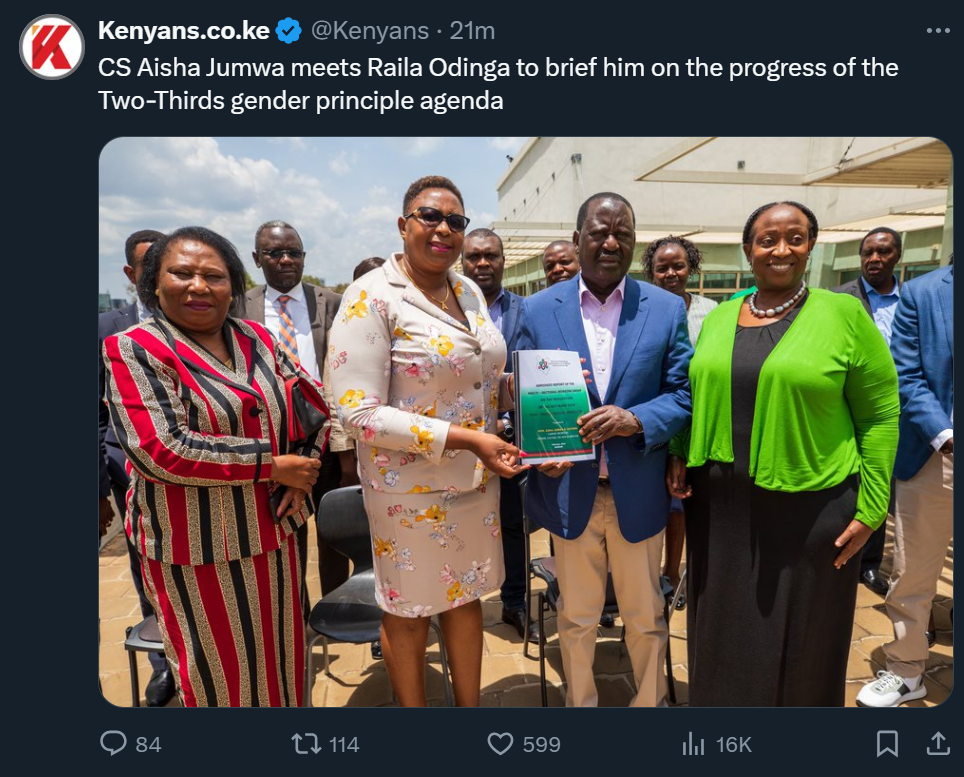Screen dimensions: 964x777
Task: Open the 21m timestamp link
Action: click(472, 31)
